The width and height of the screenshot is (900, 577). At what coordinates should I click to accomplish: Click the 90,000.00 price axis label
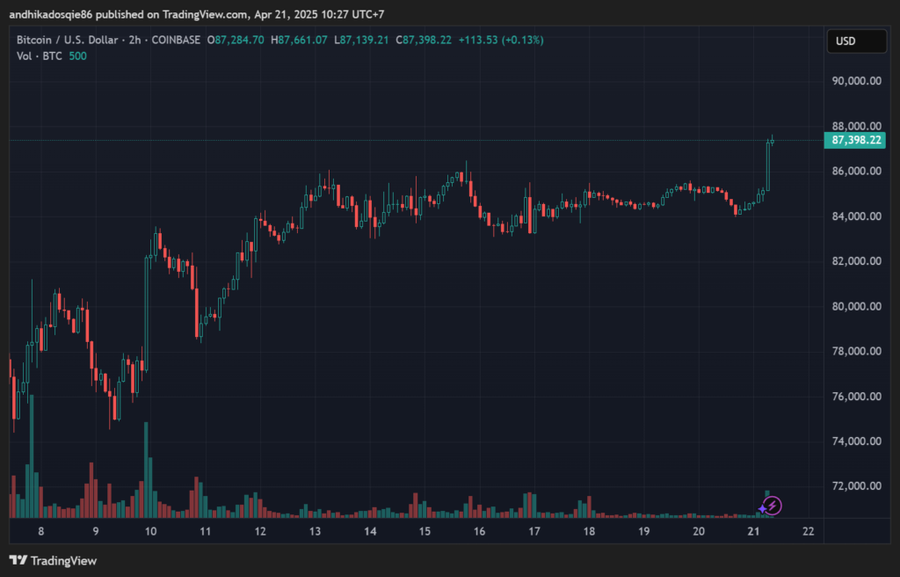point(856,81)
